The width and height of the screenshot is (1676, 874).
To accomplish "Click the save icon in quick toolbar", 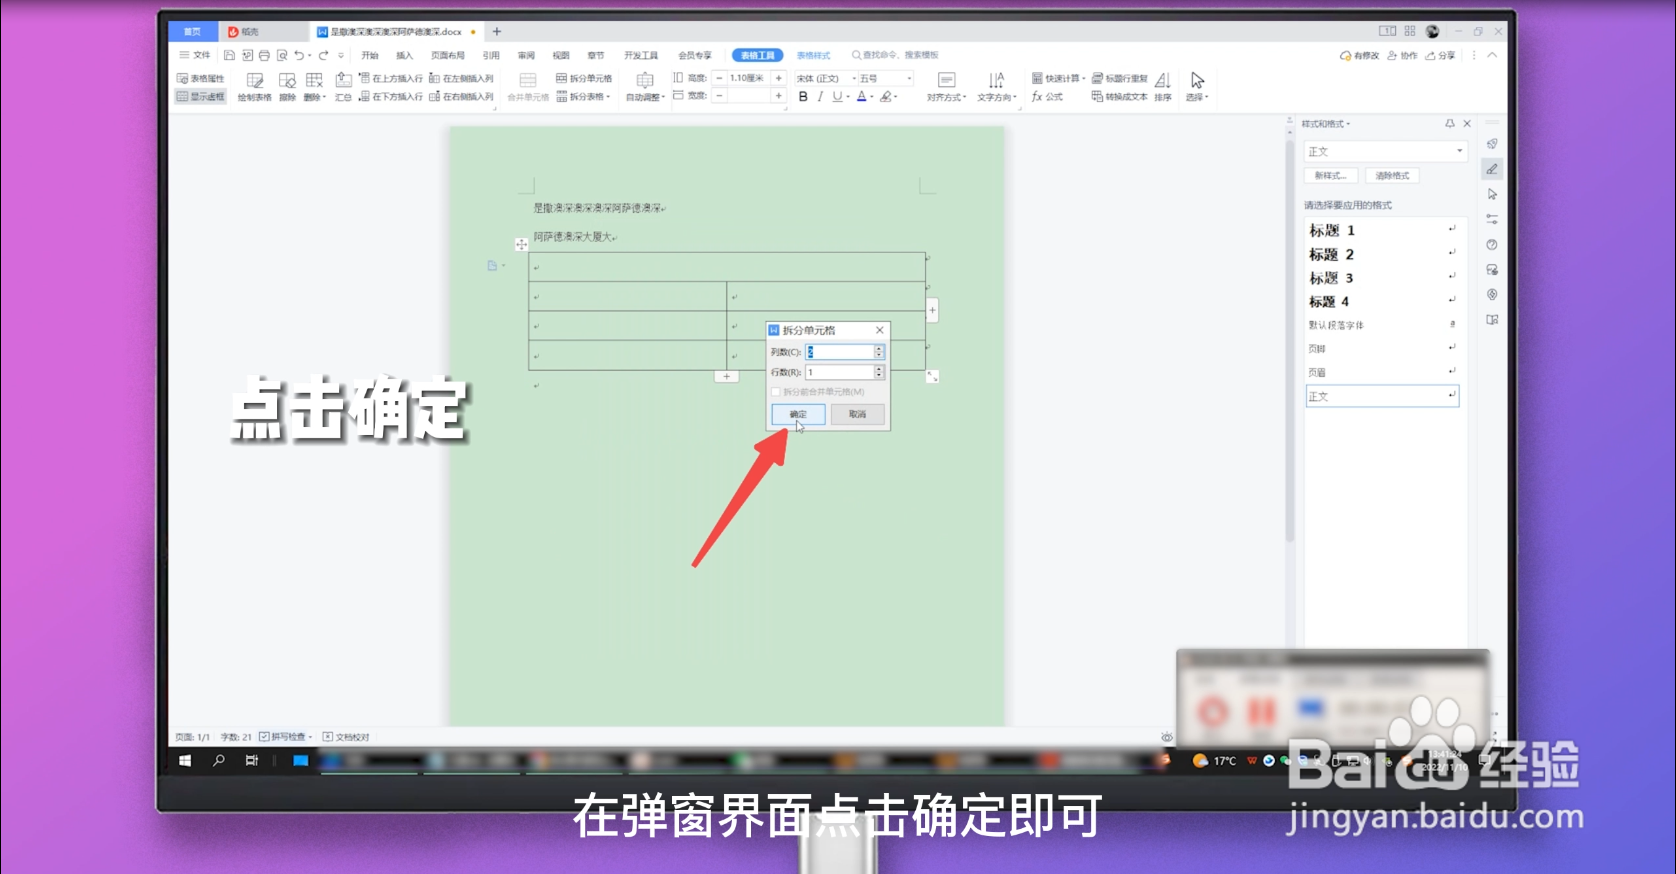I will [x=229, y=55].
